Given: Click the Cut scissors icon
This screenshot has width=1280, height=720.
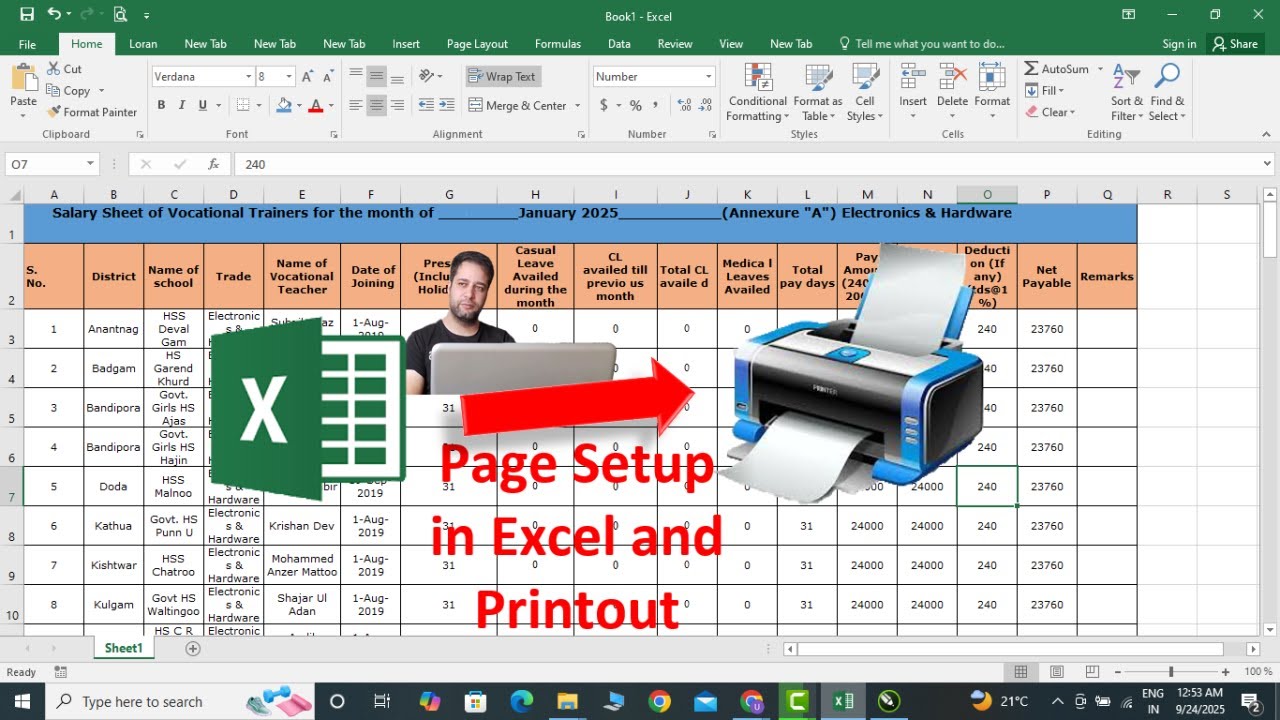Looking at the screenshot, I should (54, 69).
